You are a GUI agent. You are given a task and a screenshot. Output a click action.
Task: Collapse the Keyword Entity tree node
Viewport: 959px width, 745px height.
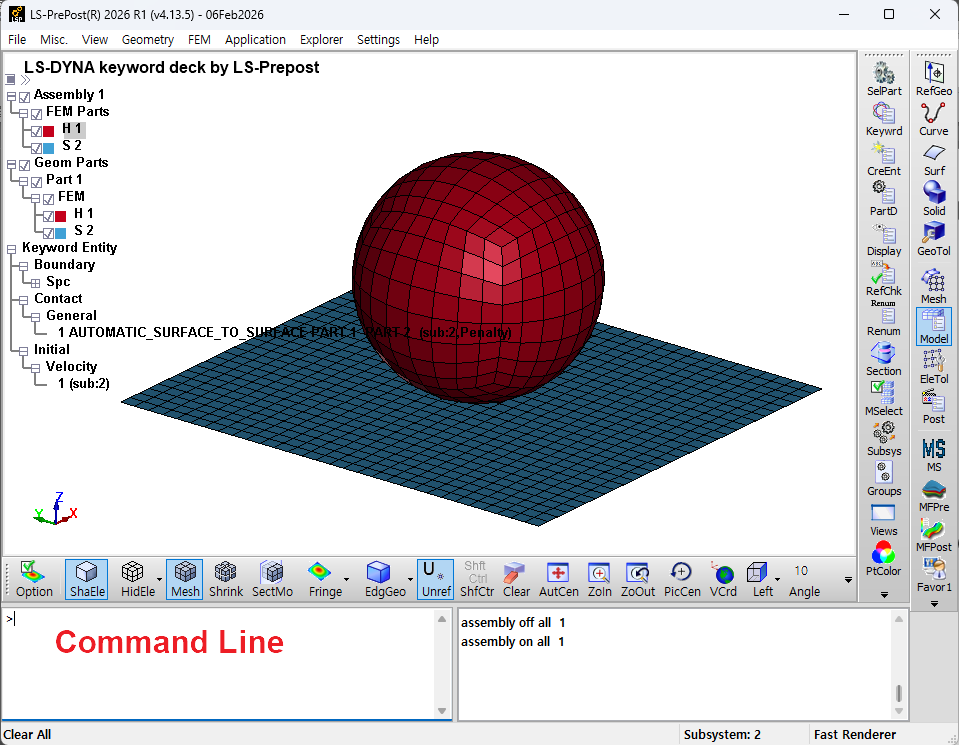[11, 249]
